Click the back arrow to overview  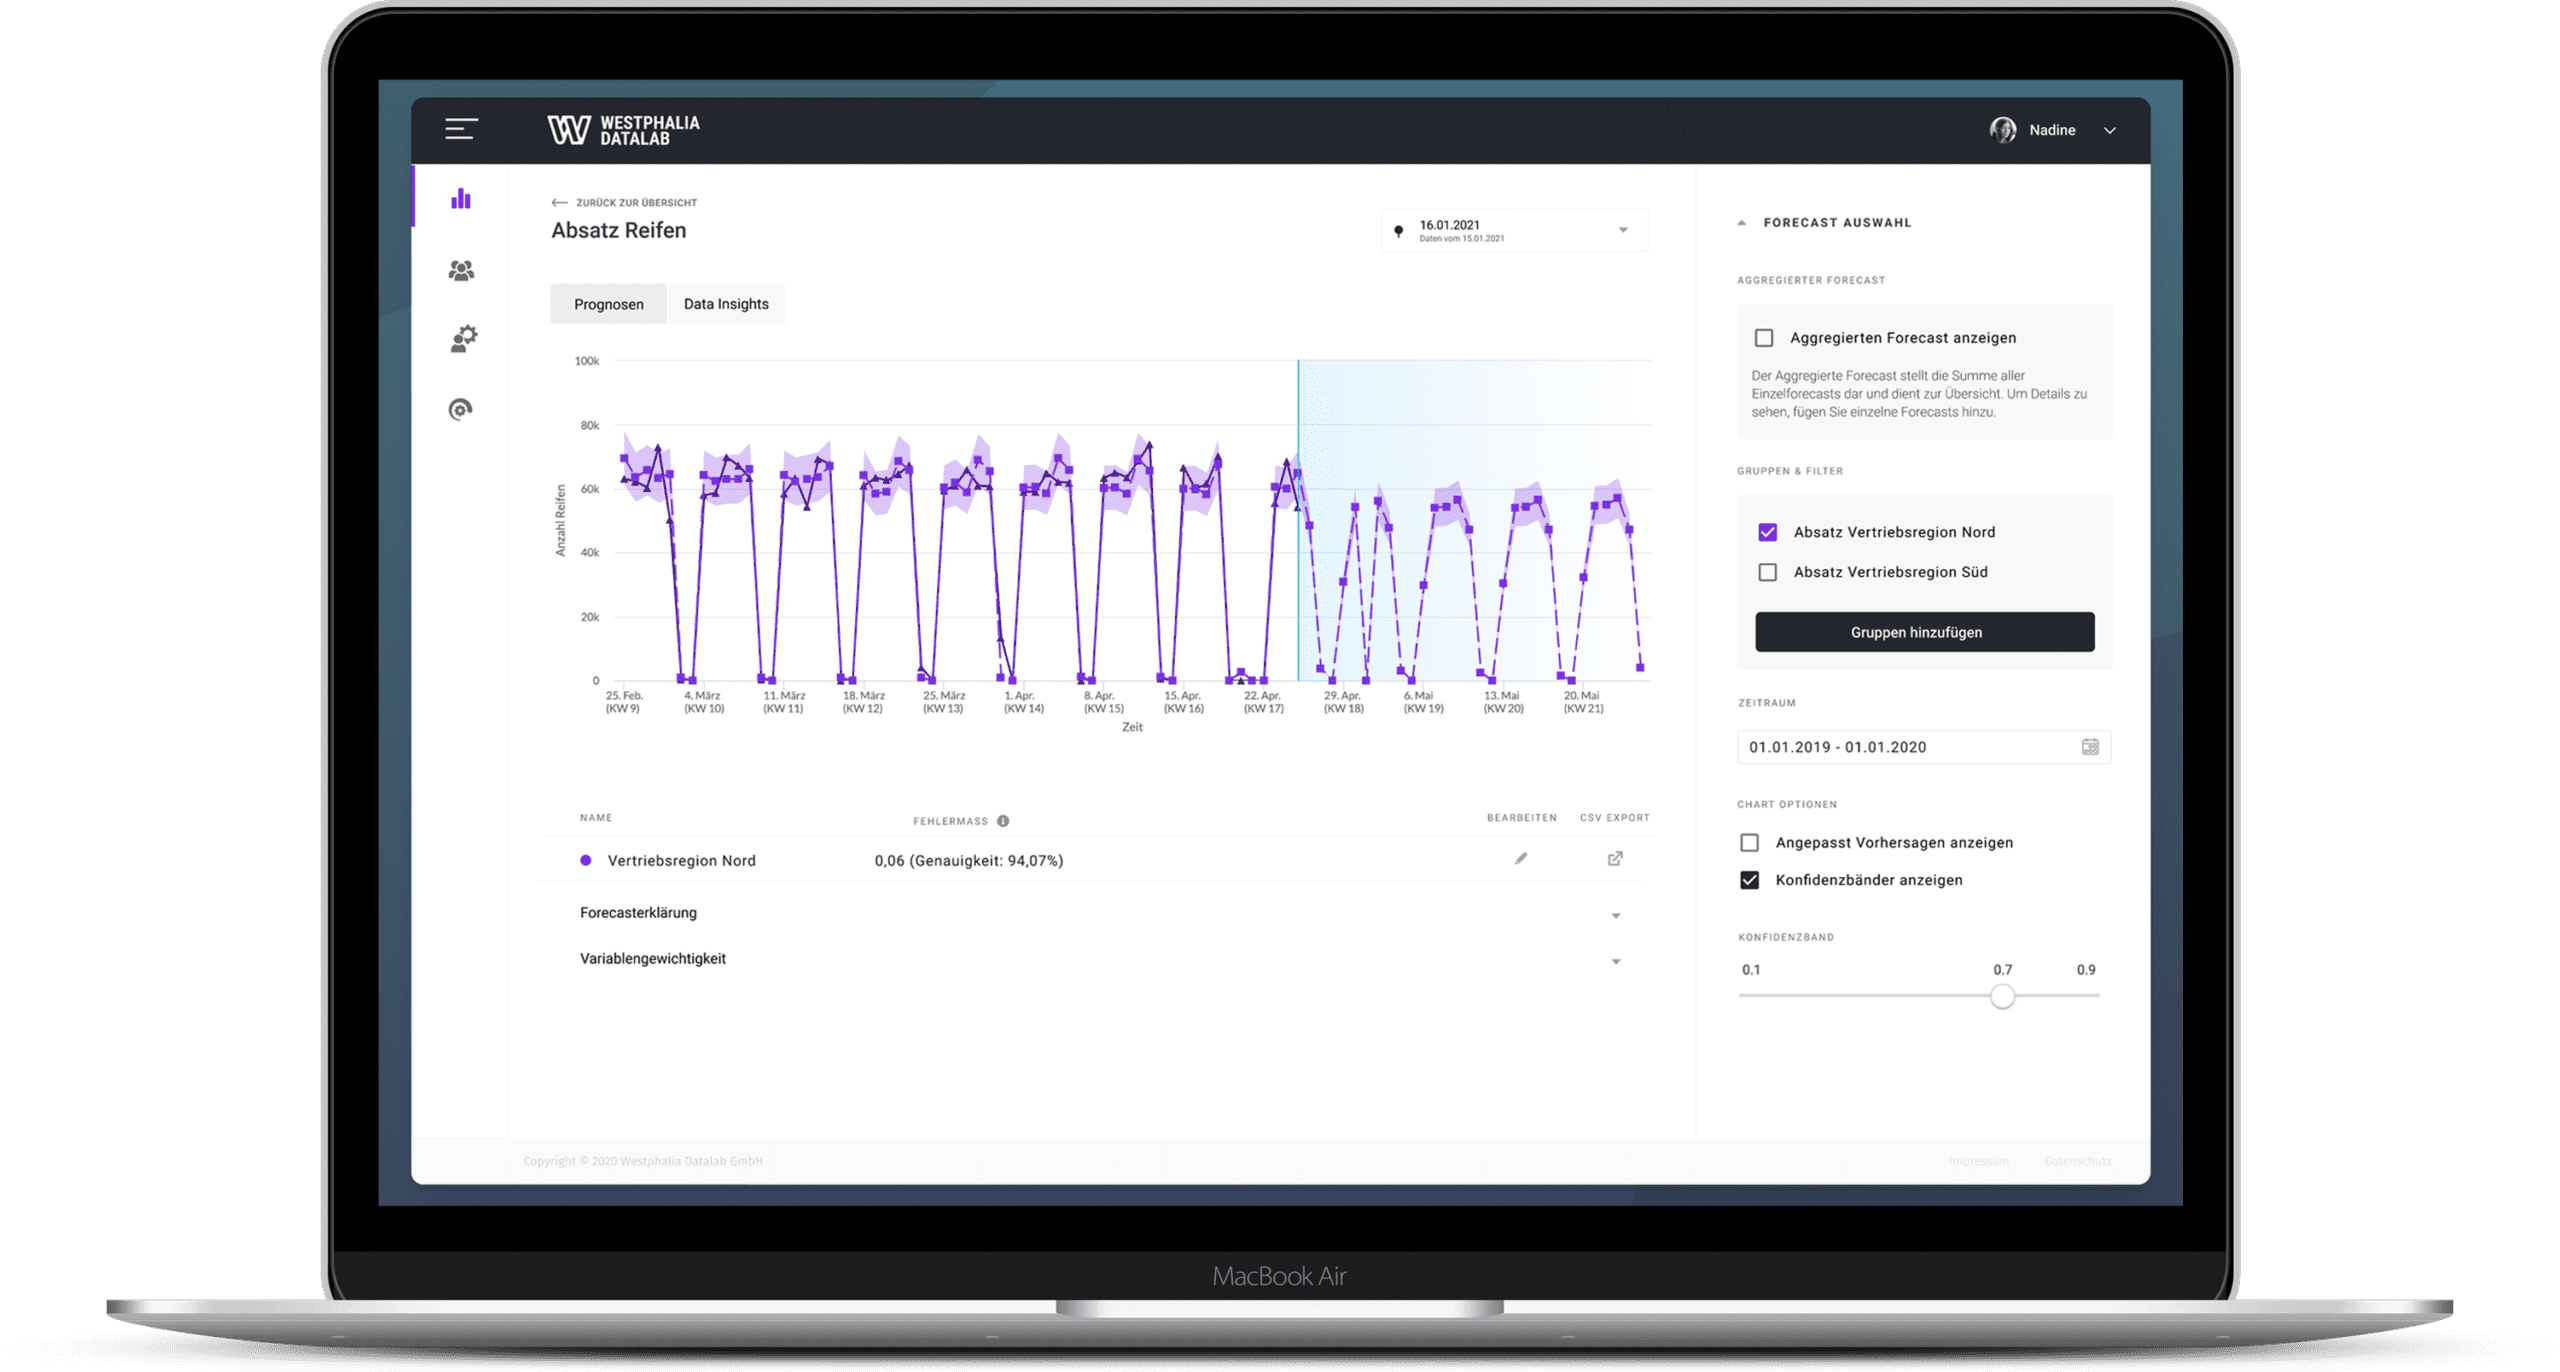click(559, 202)
